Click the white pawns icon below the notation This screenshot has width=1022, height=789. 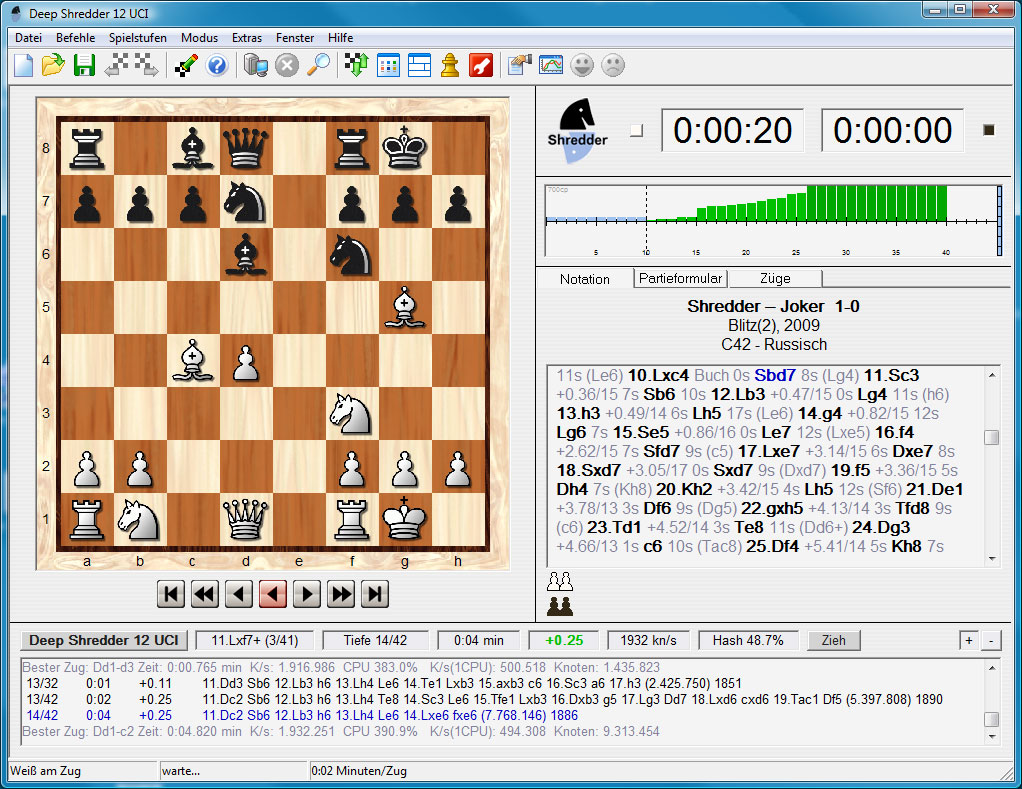(x=560, y=581)
